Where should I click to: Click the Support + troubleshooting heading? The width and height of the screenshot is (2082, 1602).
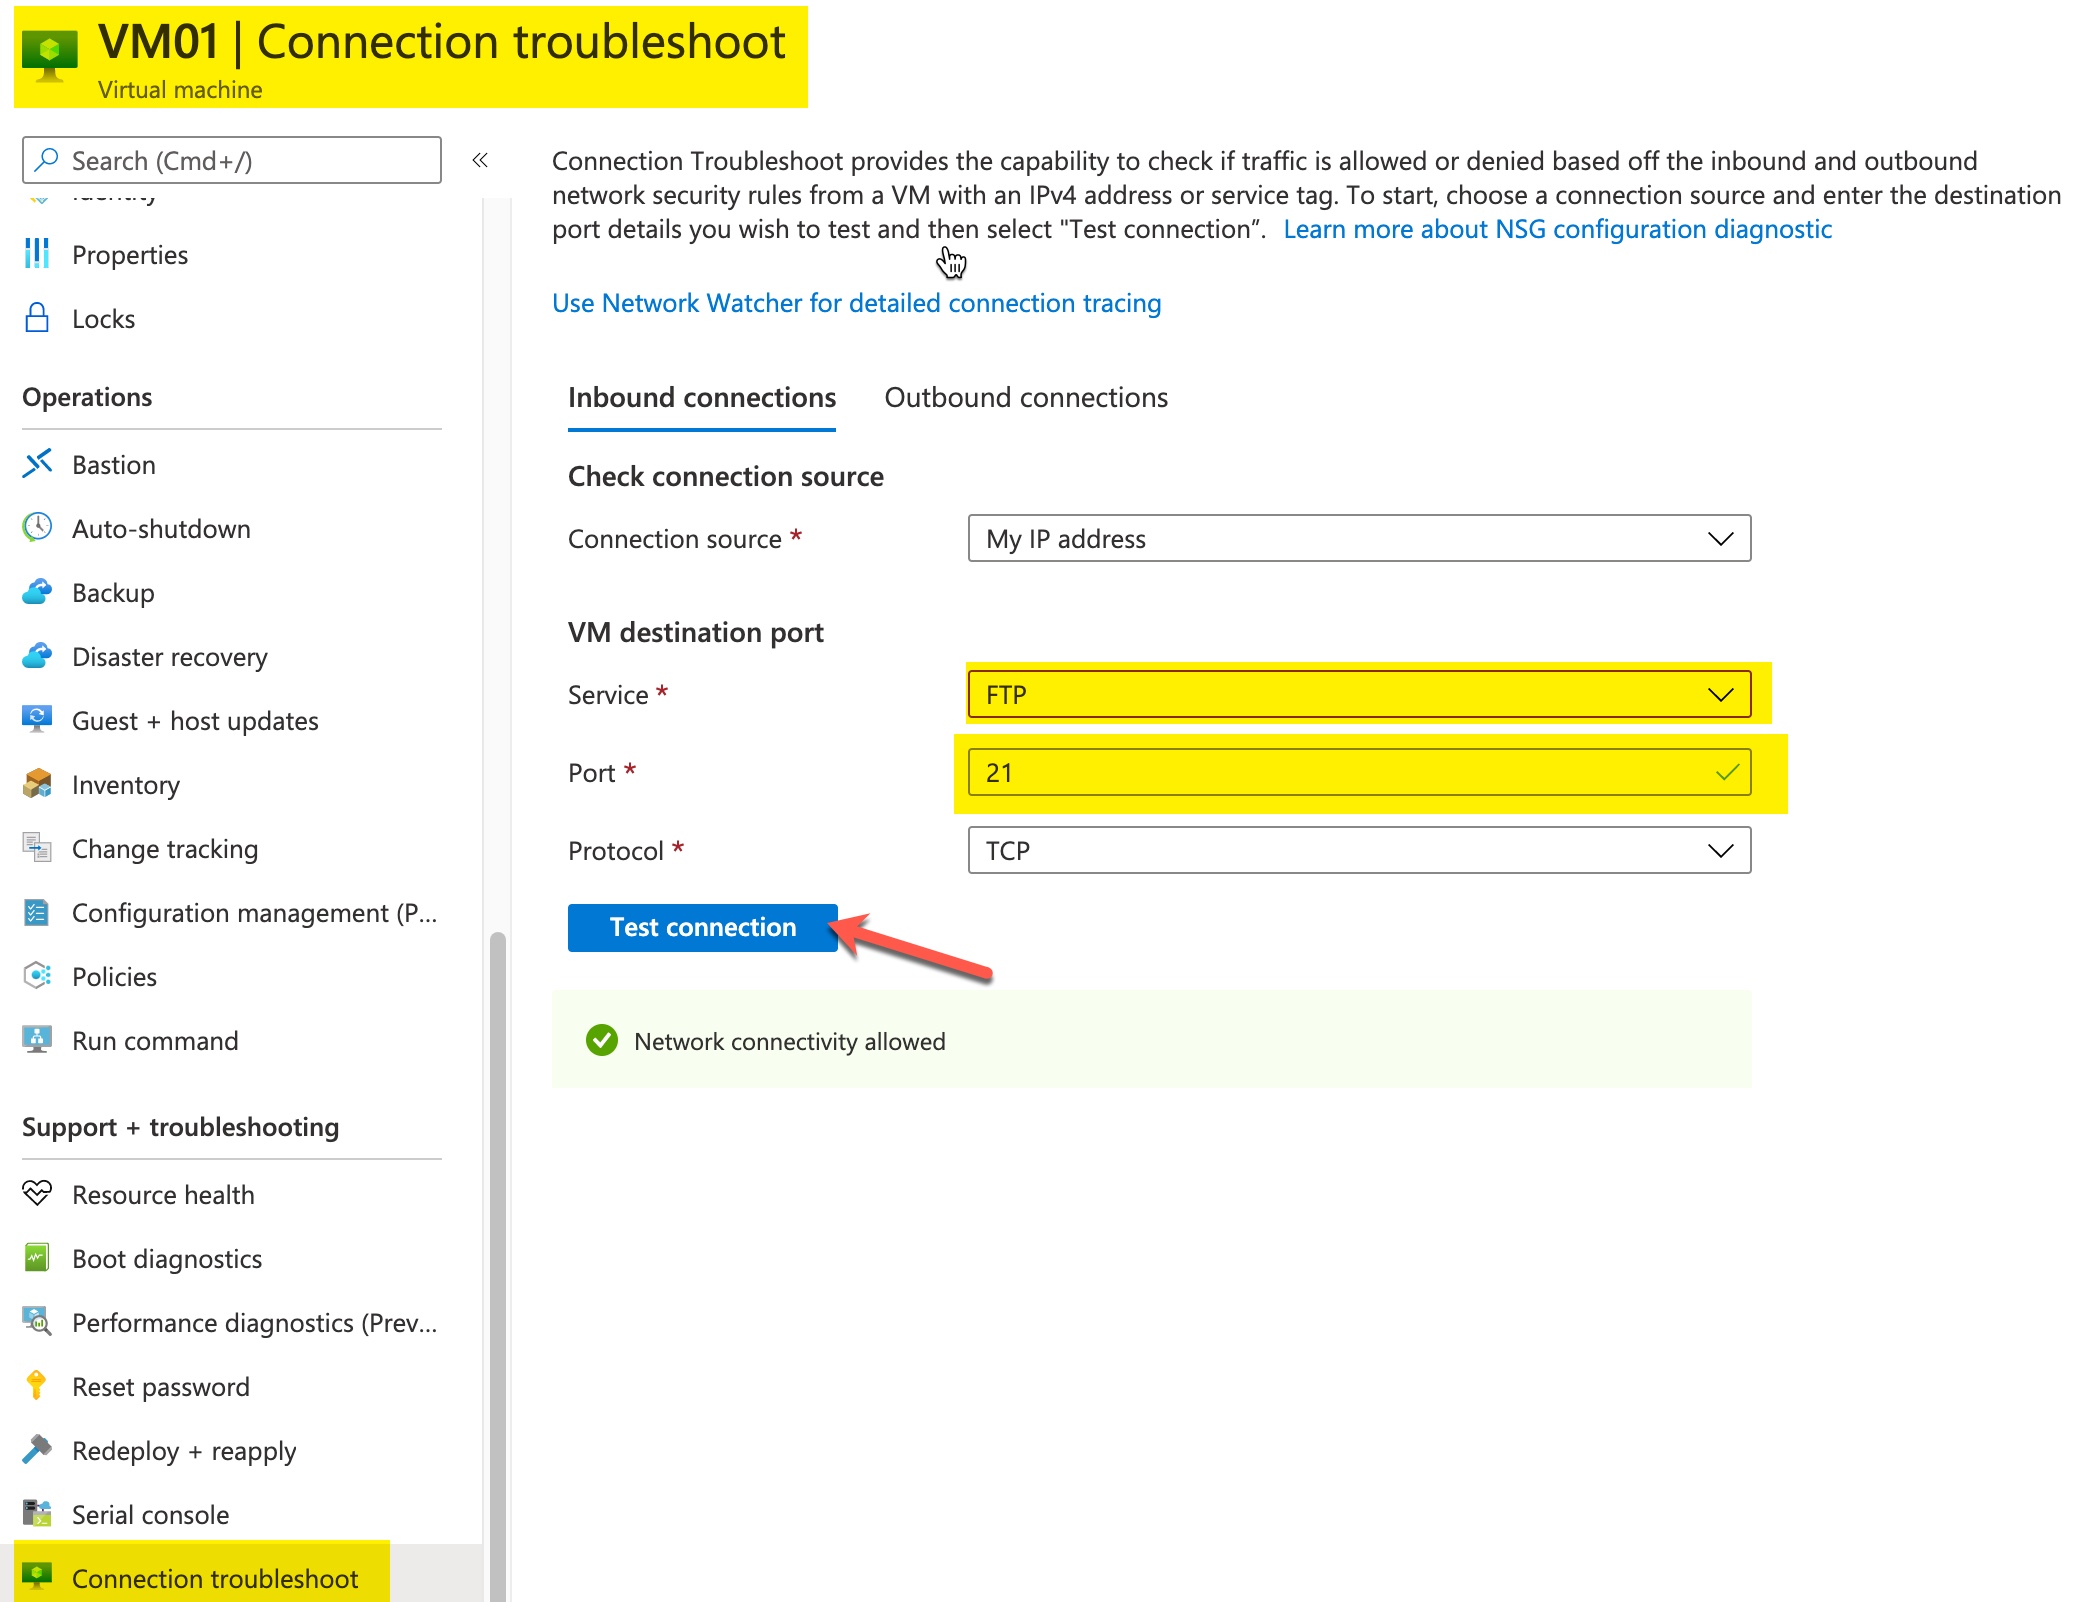pos(181,1127)
